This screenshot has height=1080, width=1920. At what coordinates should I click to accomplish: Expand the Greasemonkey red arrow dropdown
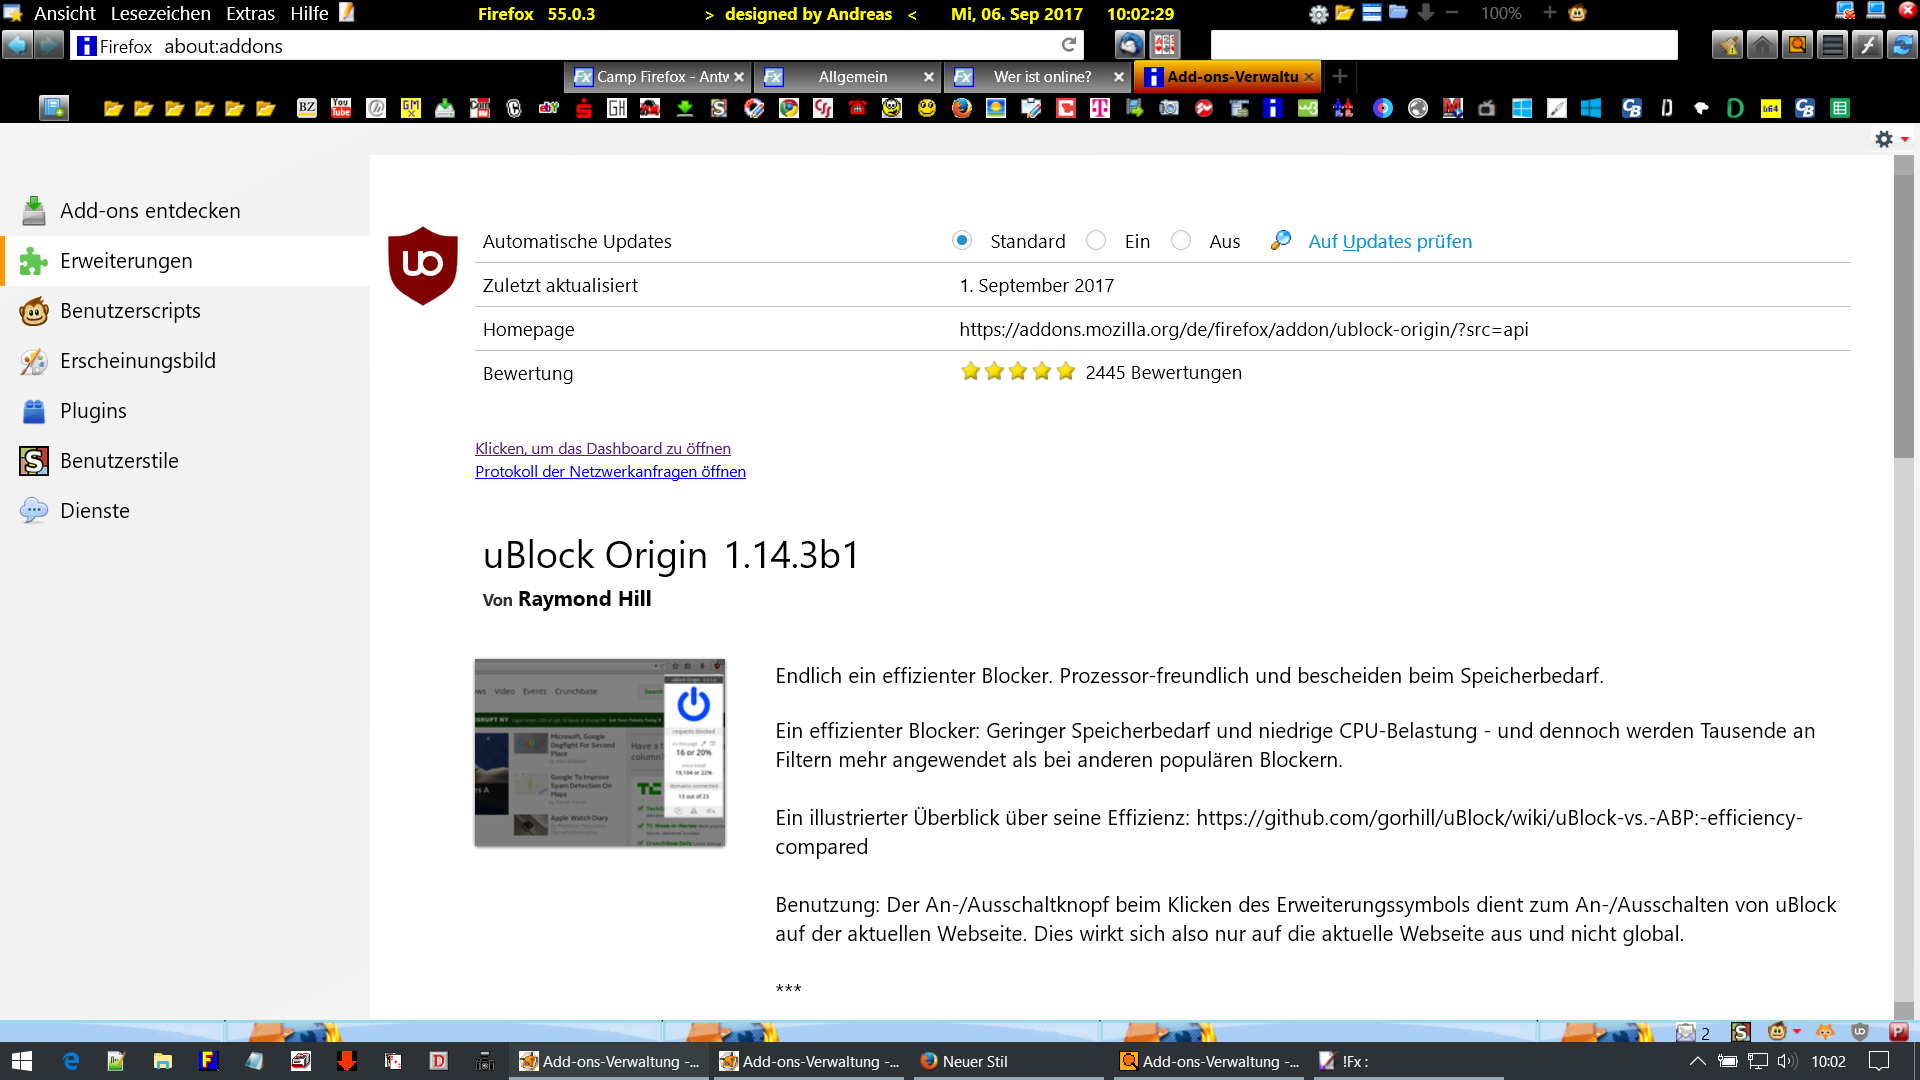click(x=1797, y=1031)
